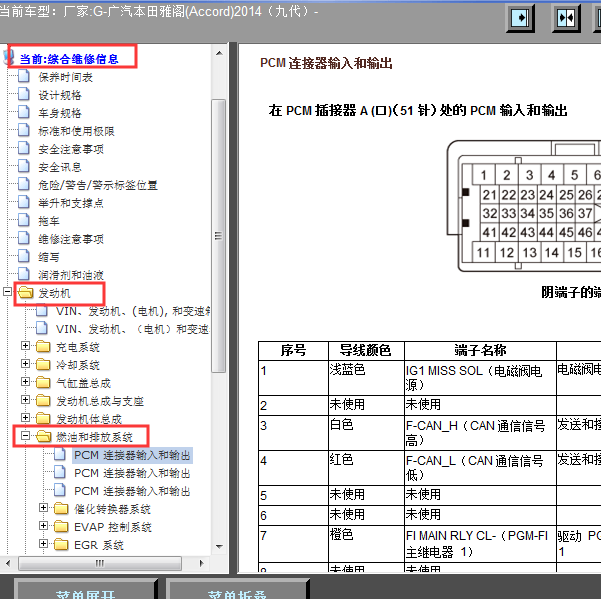Click the inward-arrows split panel toolbar button
The image size is (601, 599).
[566, 18]
